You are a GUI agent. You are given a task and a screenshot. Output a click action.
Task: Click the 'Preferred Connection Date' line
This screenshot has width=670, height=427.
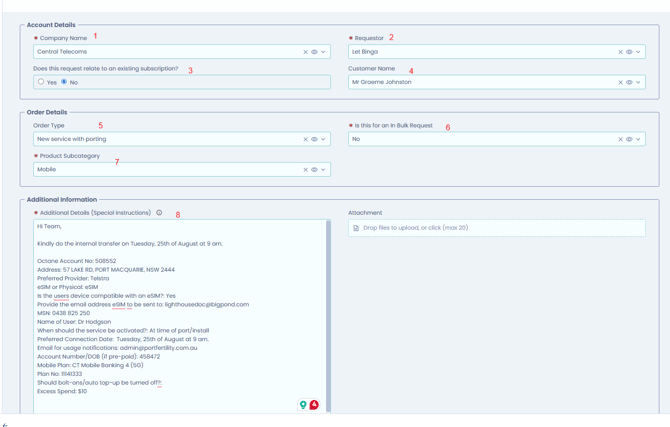coord(123,339)
